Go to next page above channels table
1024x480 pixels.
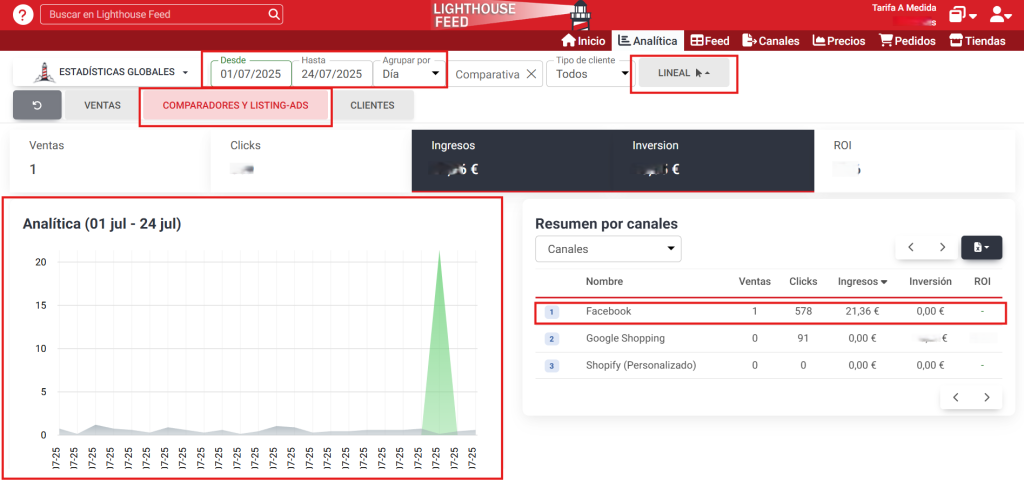[942, 247]
